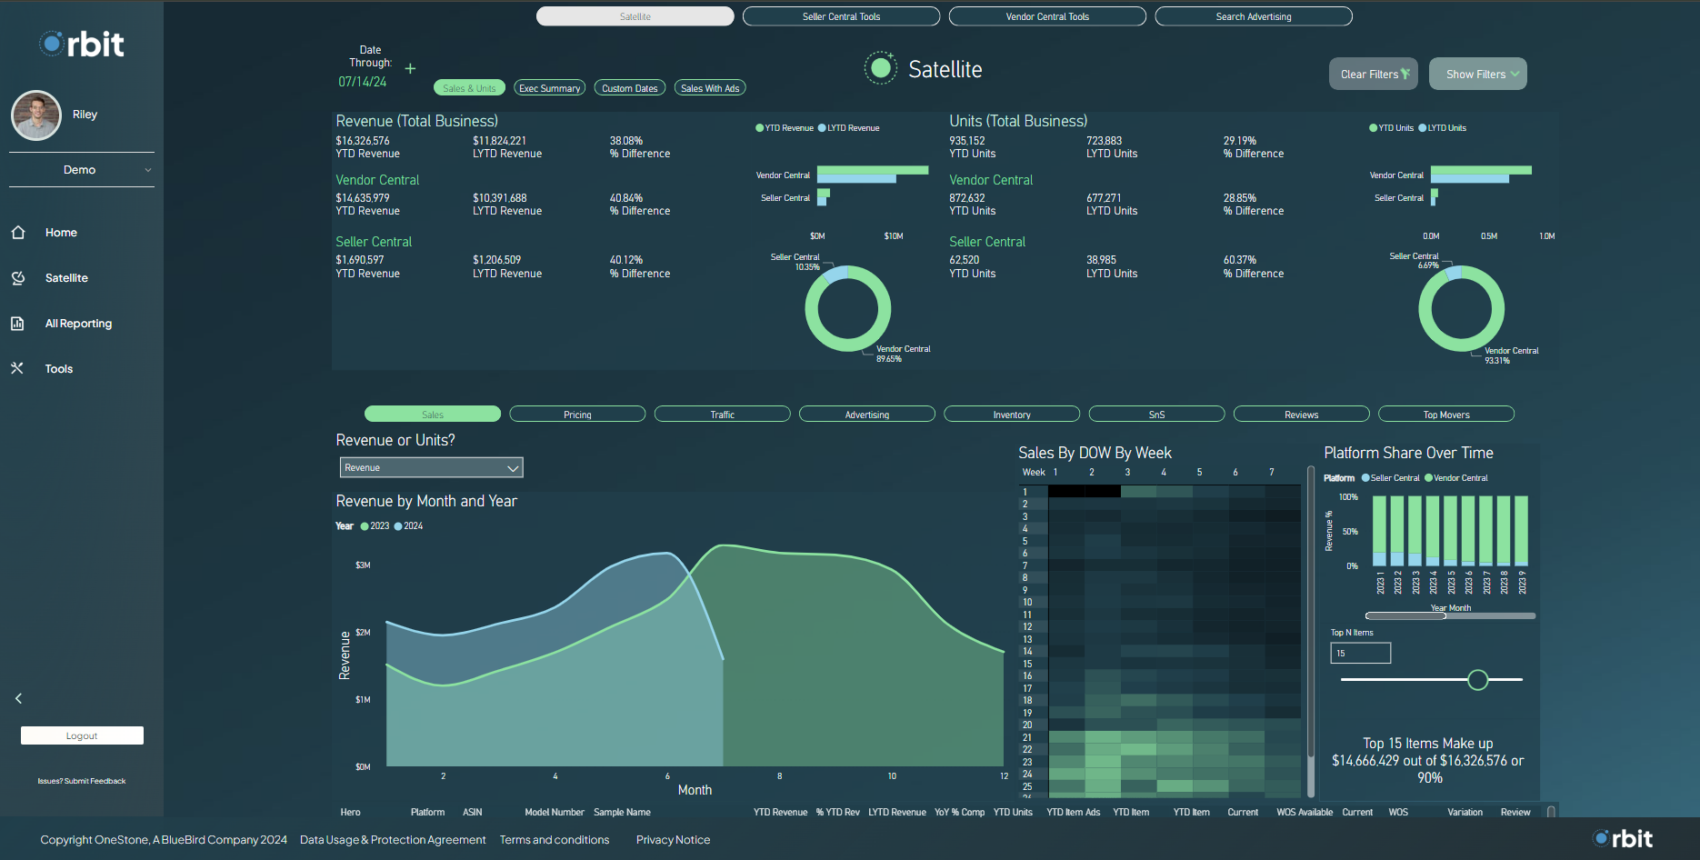The height and width of the screenshot is (860, 1700).
Task: Click the Sales By DOW vertical scrollbar
Action: click(x=1311, y=610)
